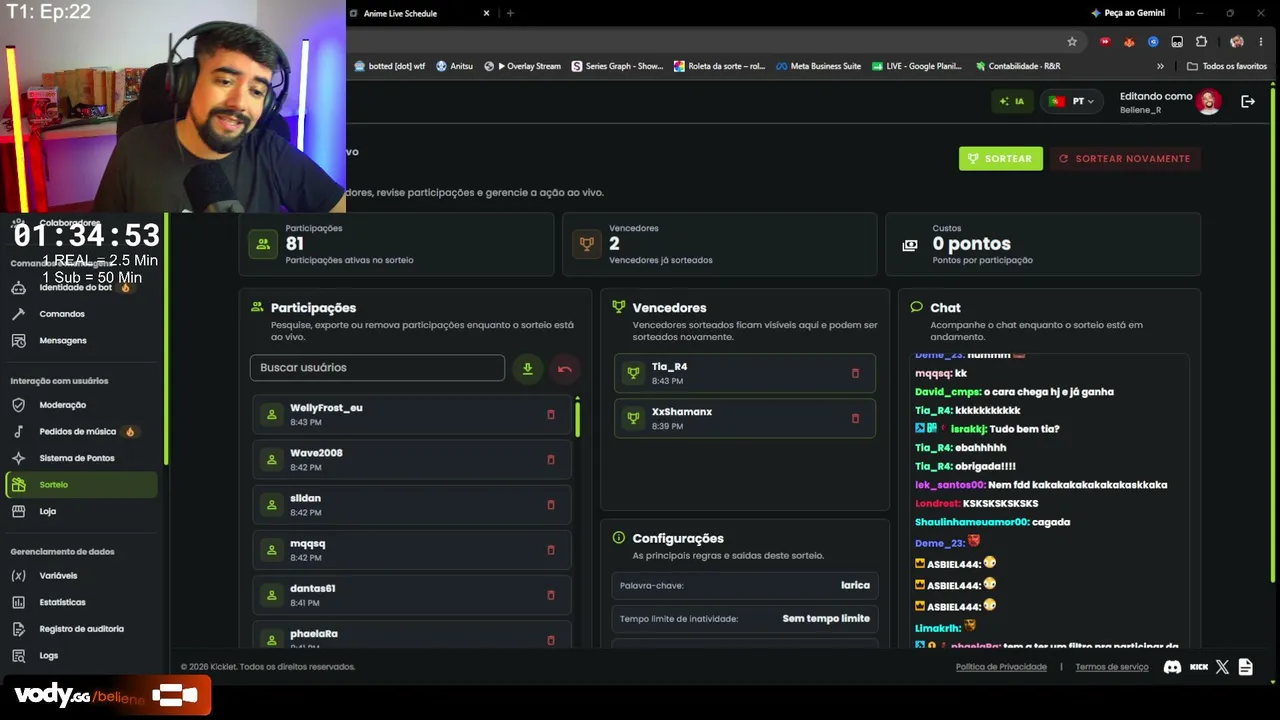This screenshot has width=1280, height=720.
Task: Open the Bellene_R profile avatar
Action: [1208, 101]
